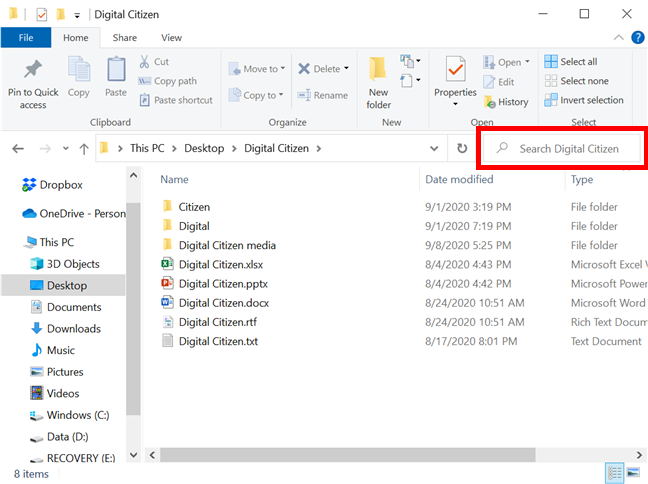648x484 pixels.
Task: Click Properties icon in Quick Access Toolbar
Action: pos(42,14)
